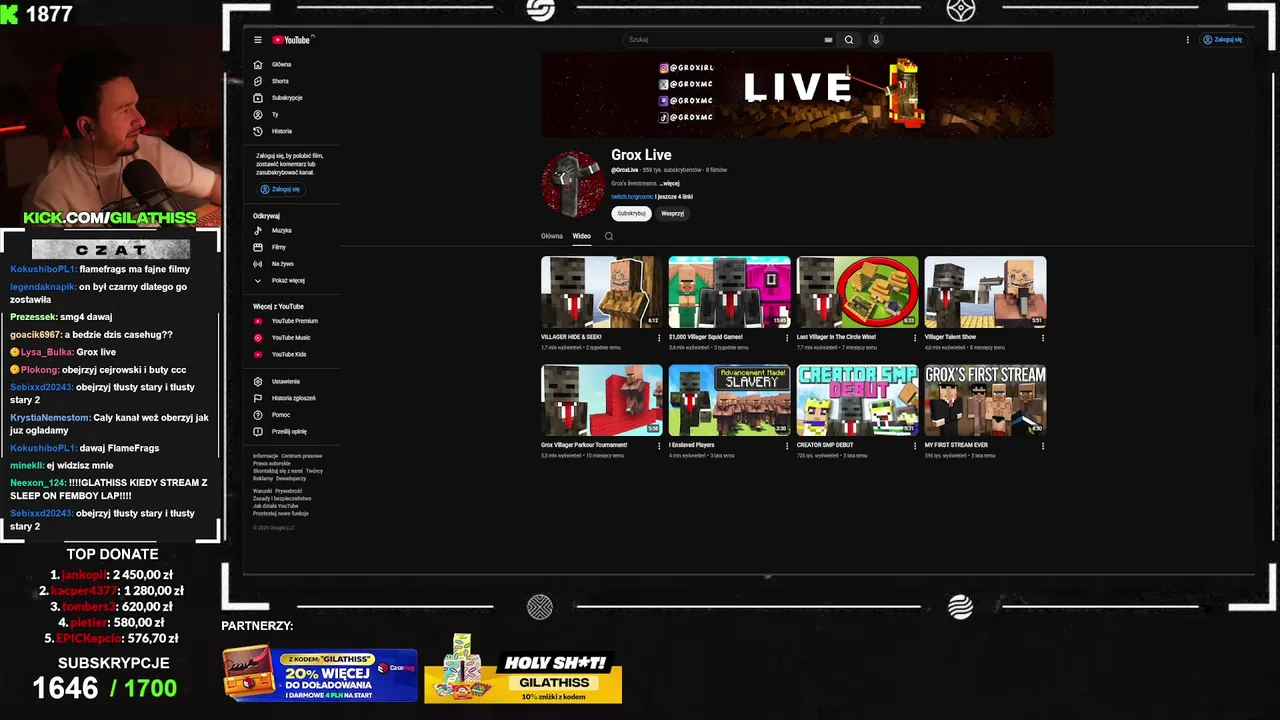
Task: Open Last Villager In The Circle Wins! thumbnail
Action: pos(858,292)
